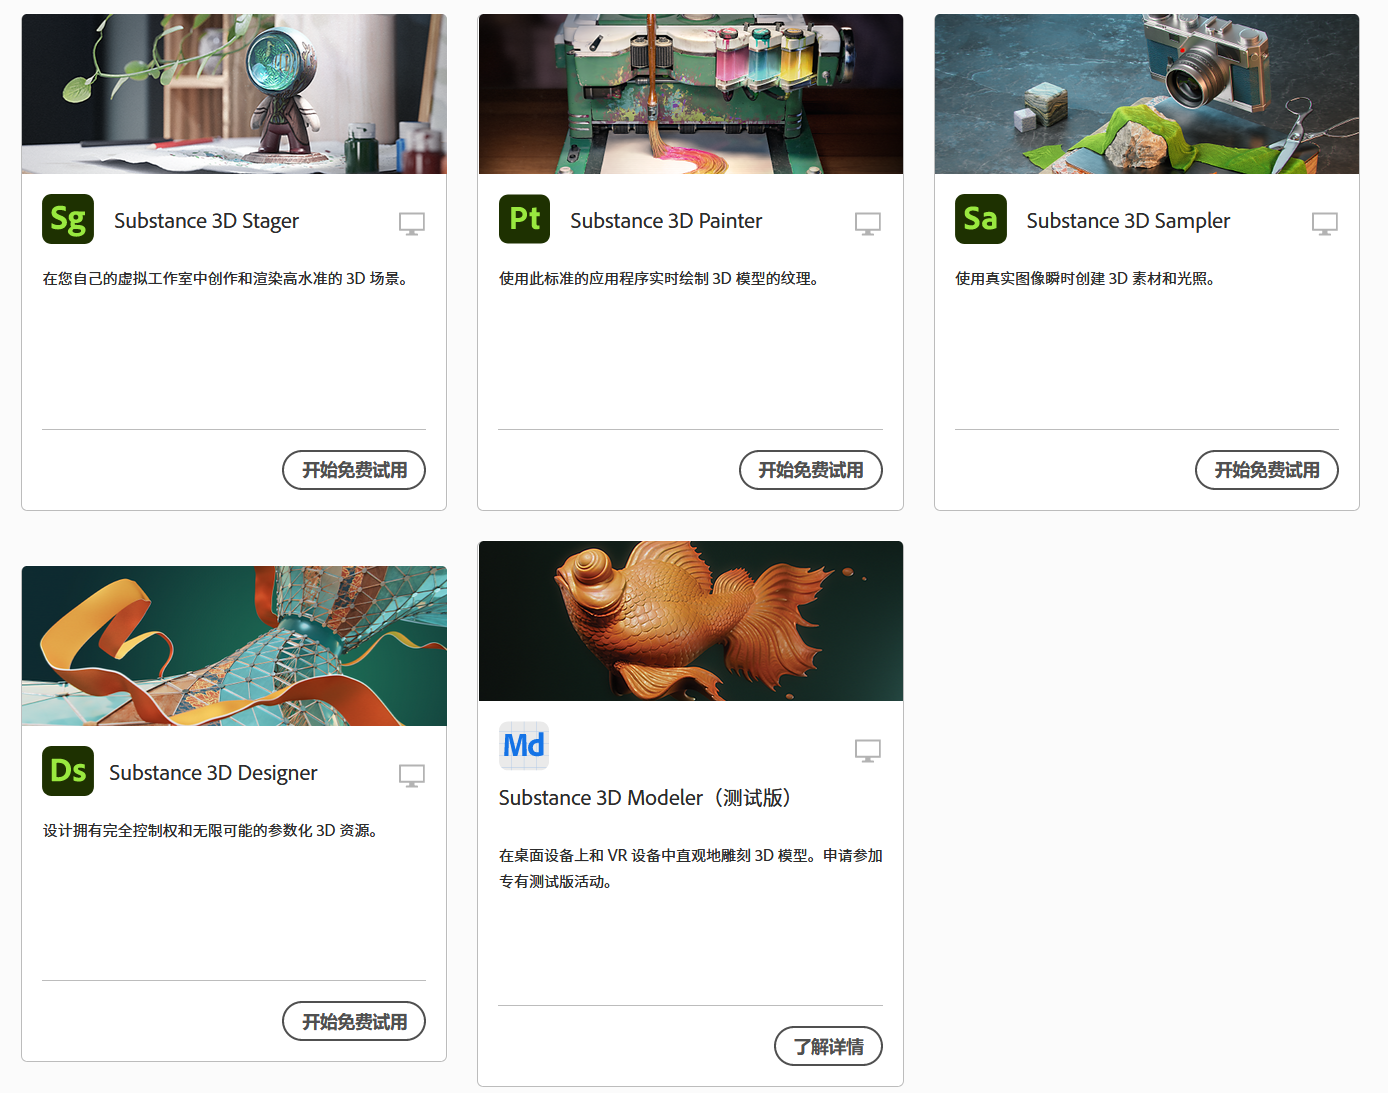Click Designer description 设计拥有完全控制权
This screenshot has width=1388, height=1093.
pyautogui.click(x=211, y=830)
